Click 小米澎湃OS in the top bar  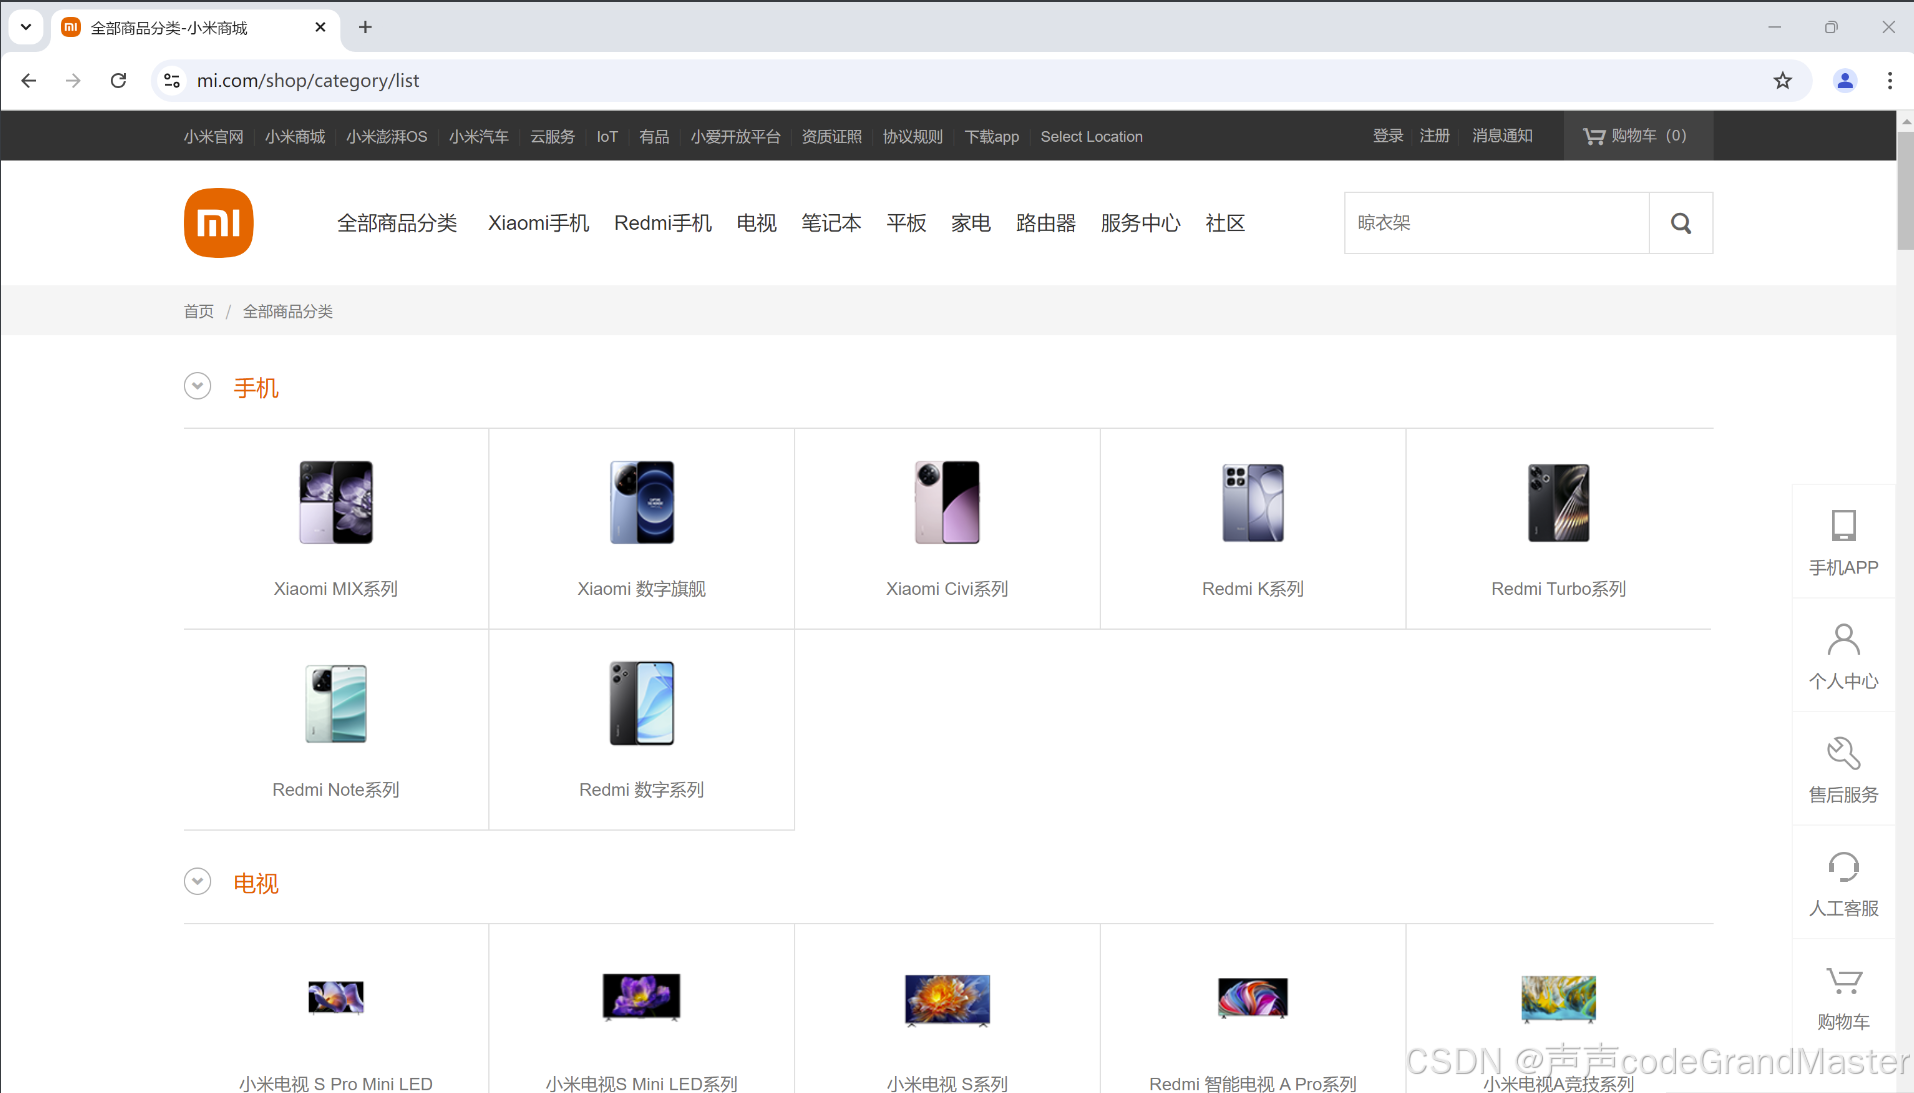tap(387, 137)
